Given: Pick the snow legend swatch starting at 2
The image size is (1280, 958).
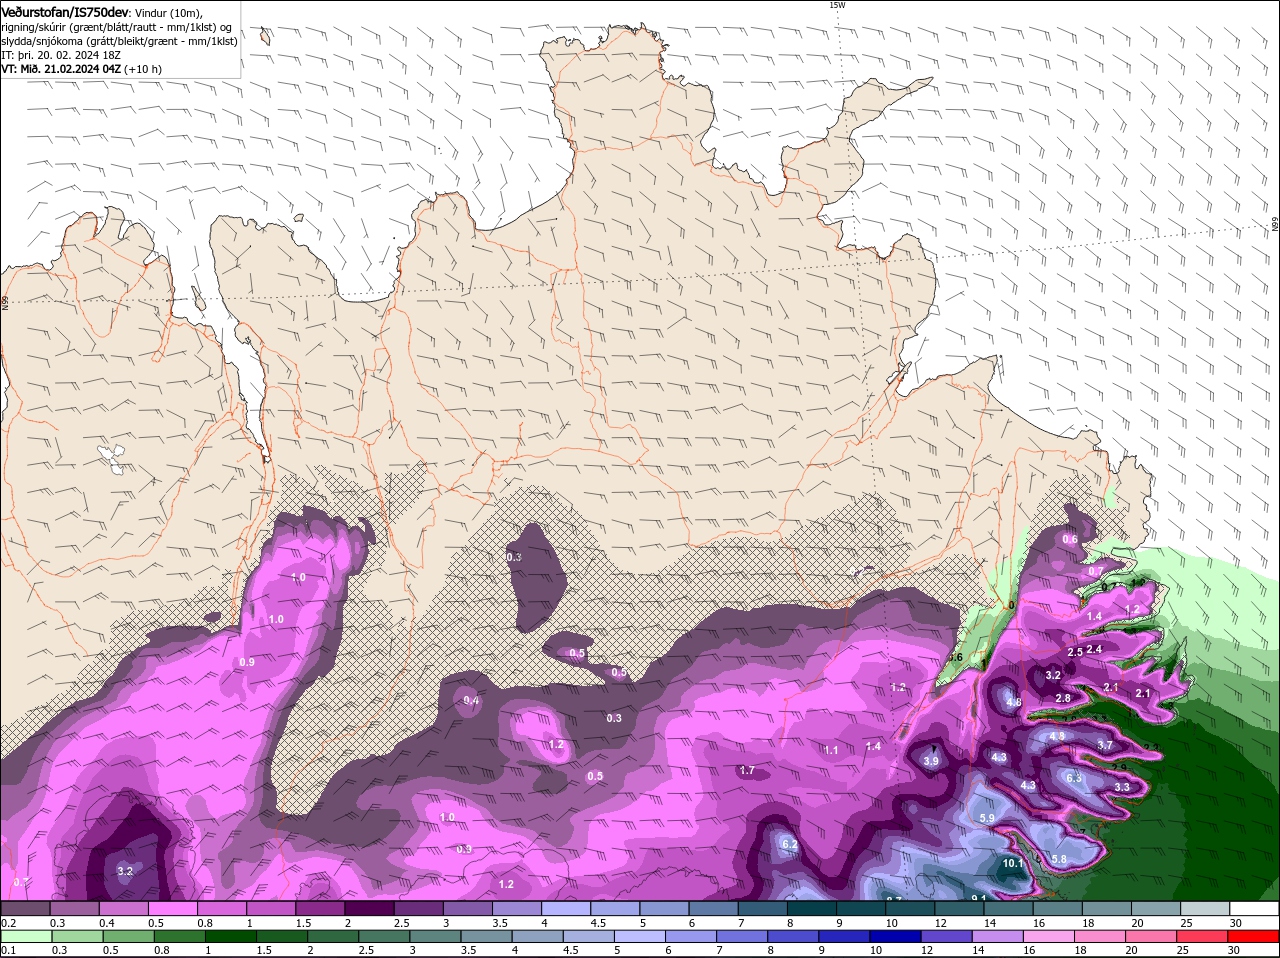Looking at the screenshot, I should 369,908.
